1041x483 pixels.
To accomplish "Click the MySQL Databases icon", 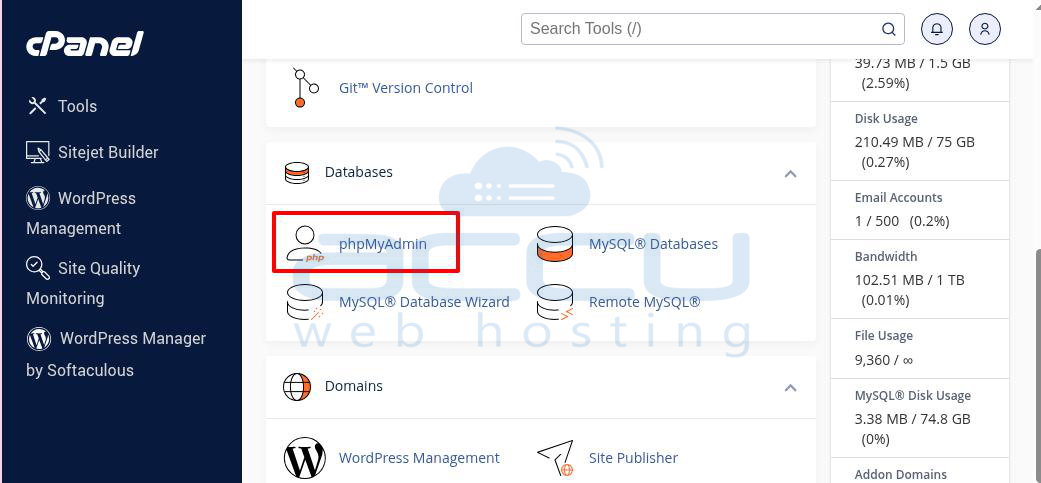I will [554, 243].
